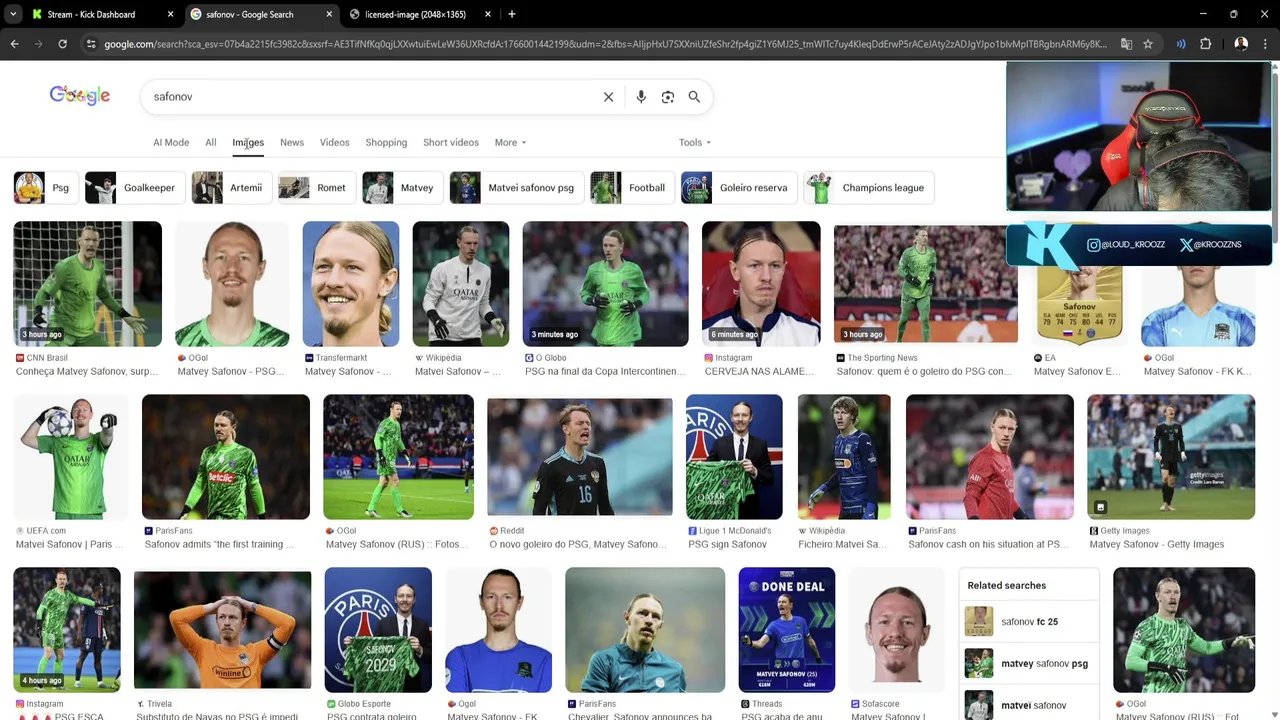
Task: Select the All results tab
Action: click(x=211, y=142)
